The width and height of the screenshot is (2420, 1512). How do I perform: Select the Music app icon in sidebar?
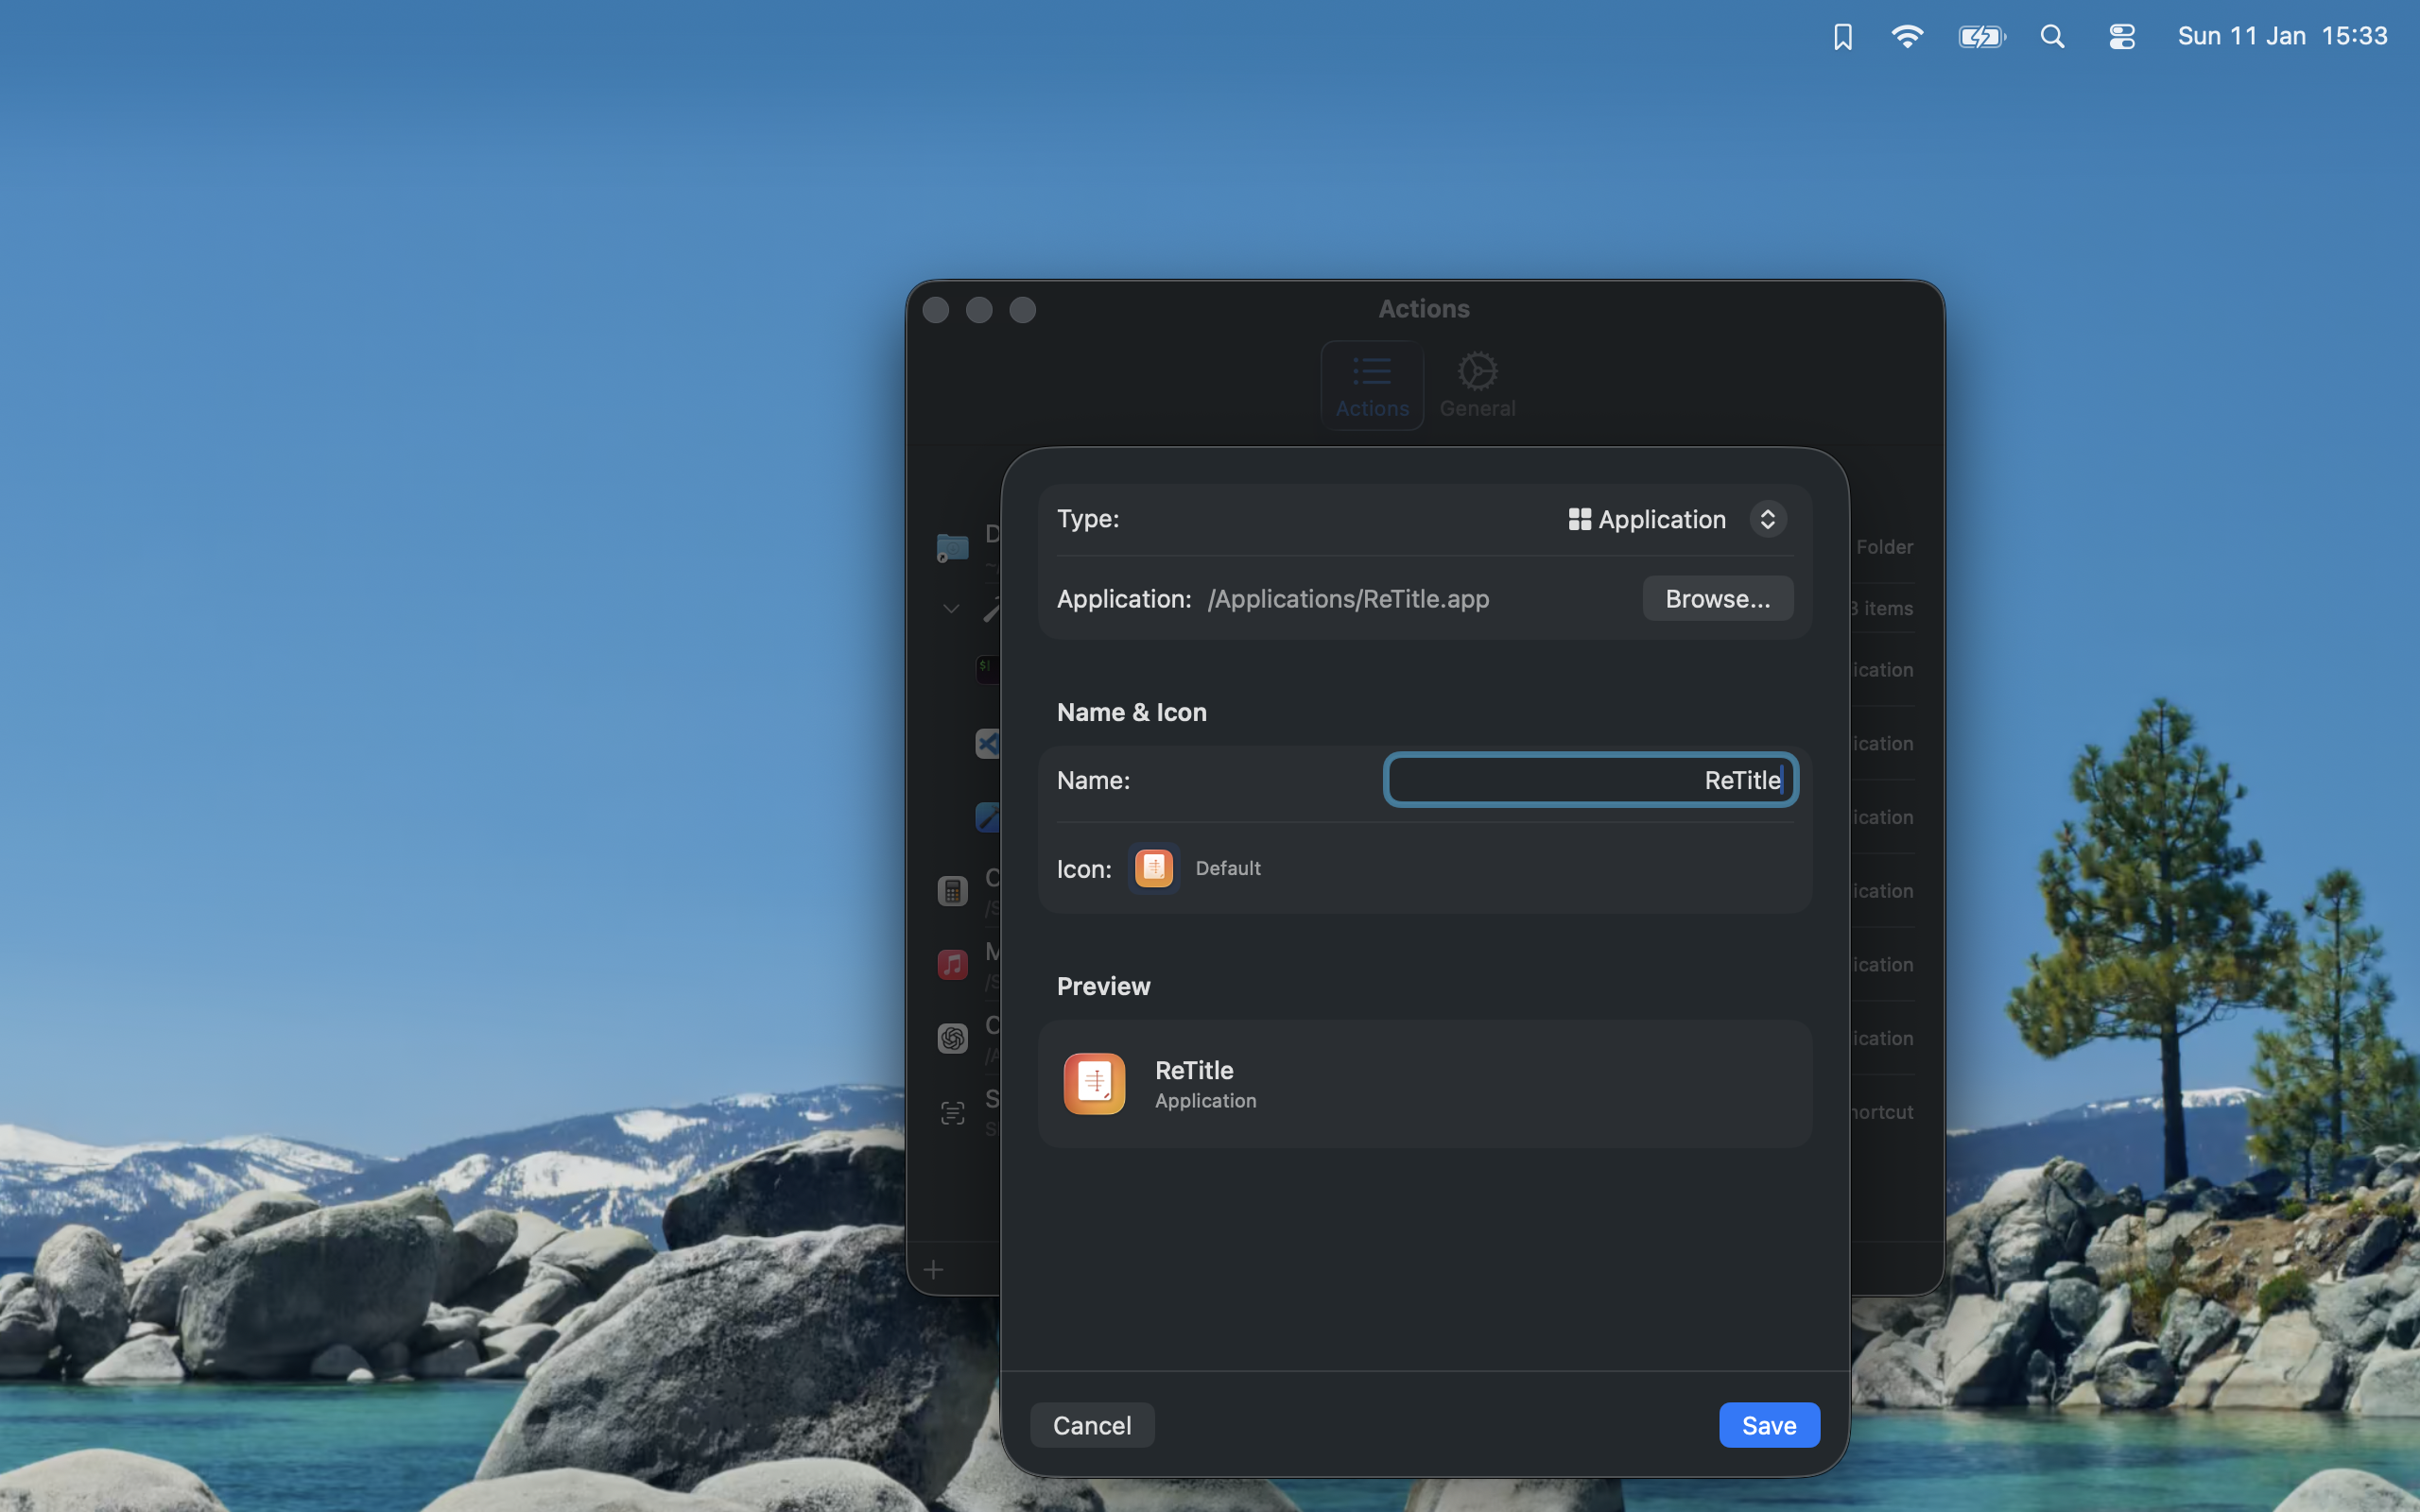coord(952,964)
